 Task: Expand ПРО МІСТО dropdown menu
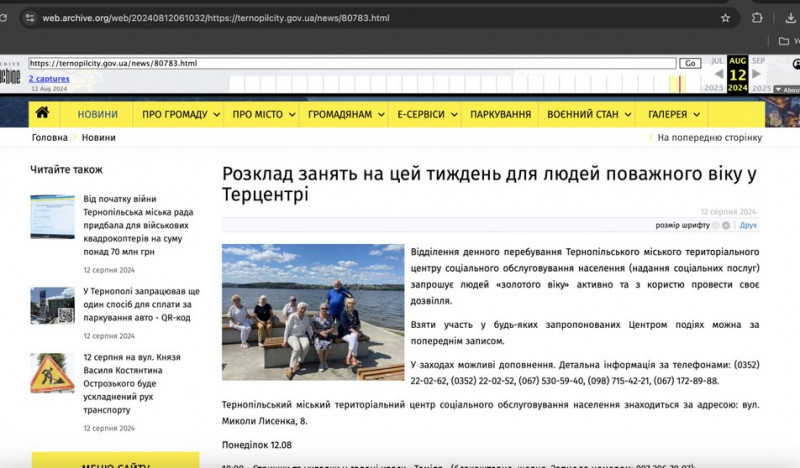pos(264,114)
